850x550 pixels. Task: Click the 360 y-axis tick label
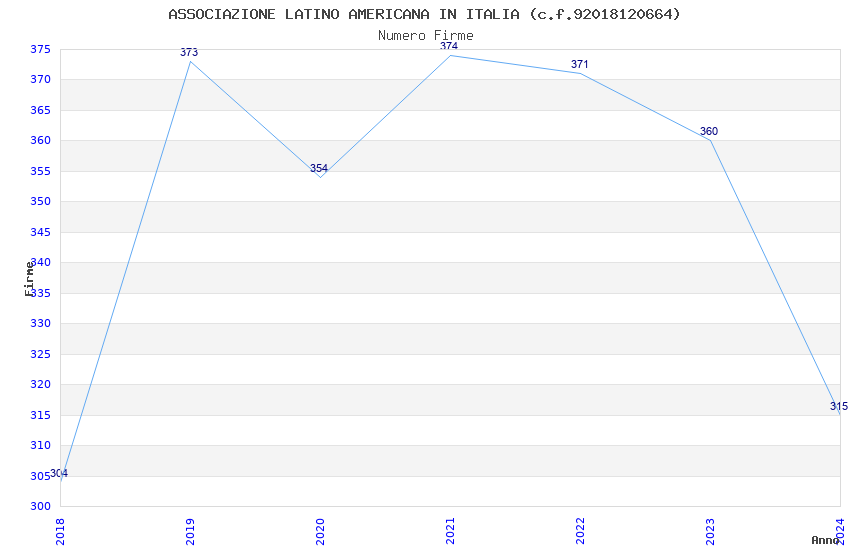pos(40,141)
